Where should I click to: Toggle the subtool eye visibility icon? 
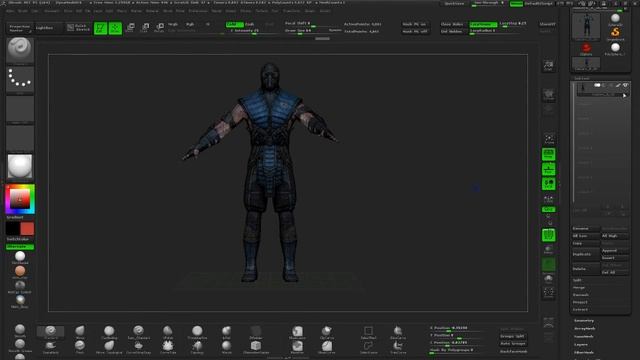(x=625, y=85)
